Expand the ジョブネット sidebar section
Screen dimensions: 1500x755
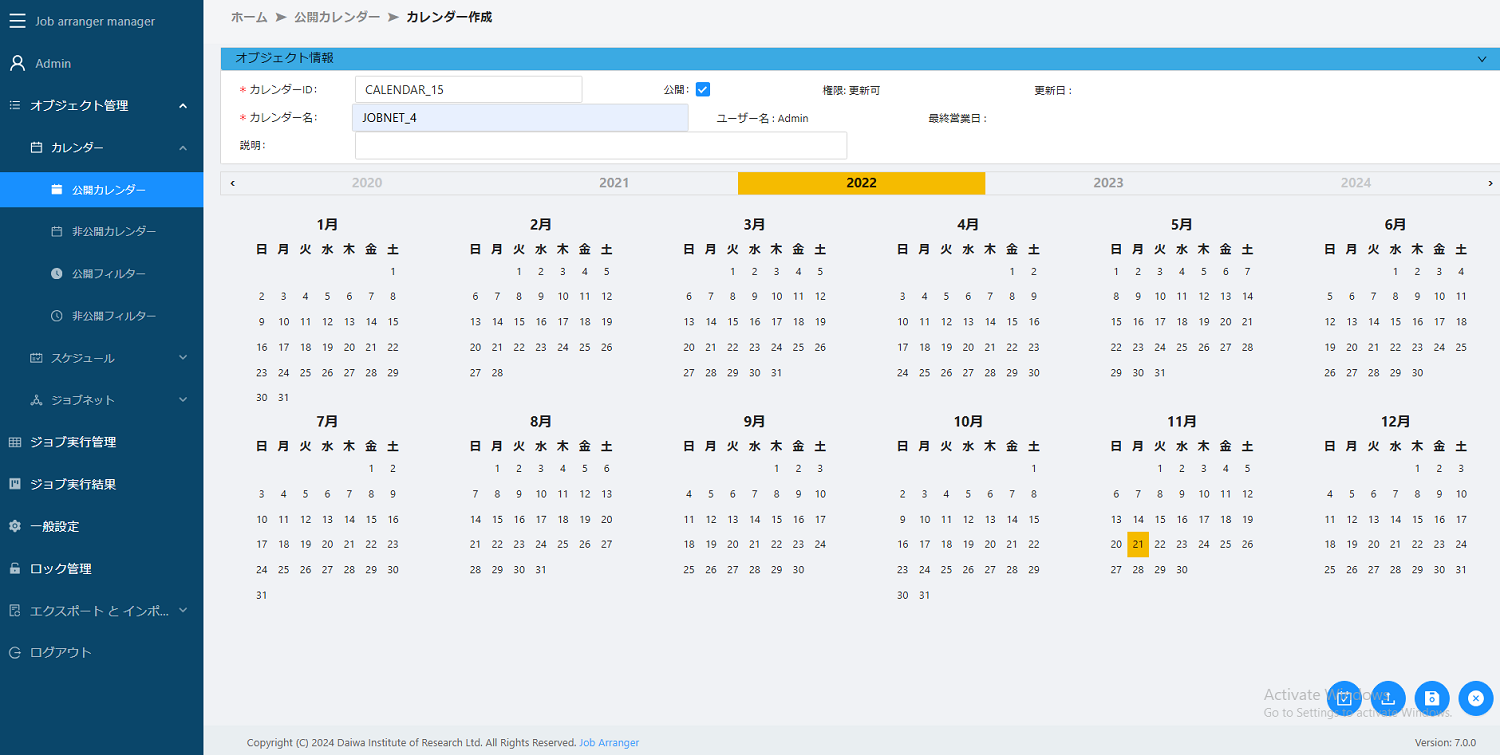(x=100, y=399)
